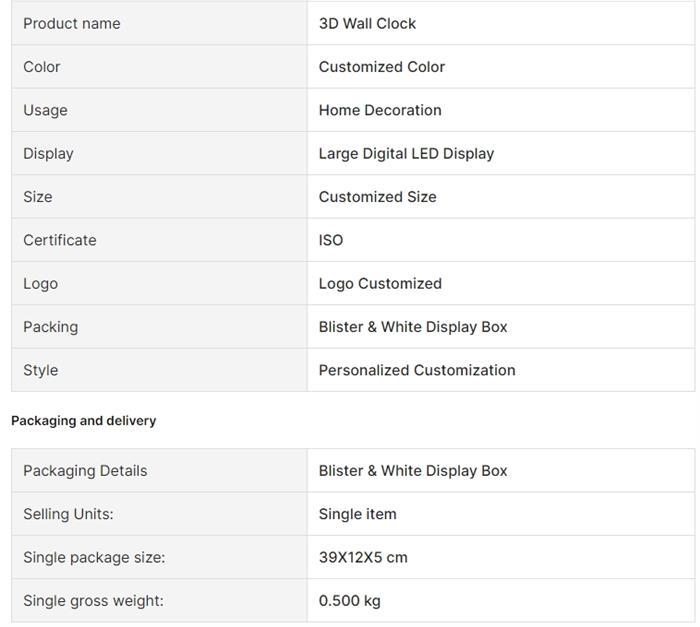This screenshot has height=627, width=700.
Task: Click the "Product name" label cell
Action: (72, 23)
